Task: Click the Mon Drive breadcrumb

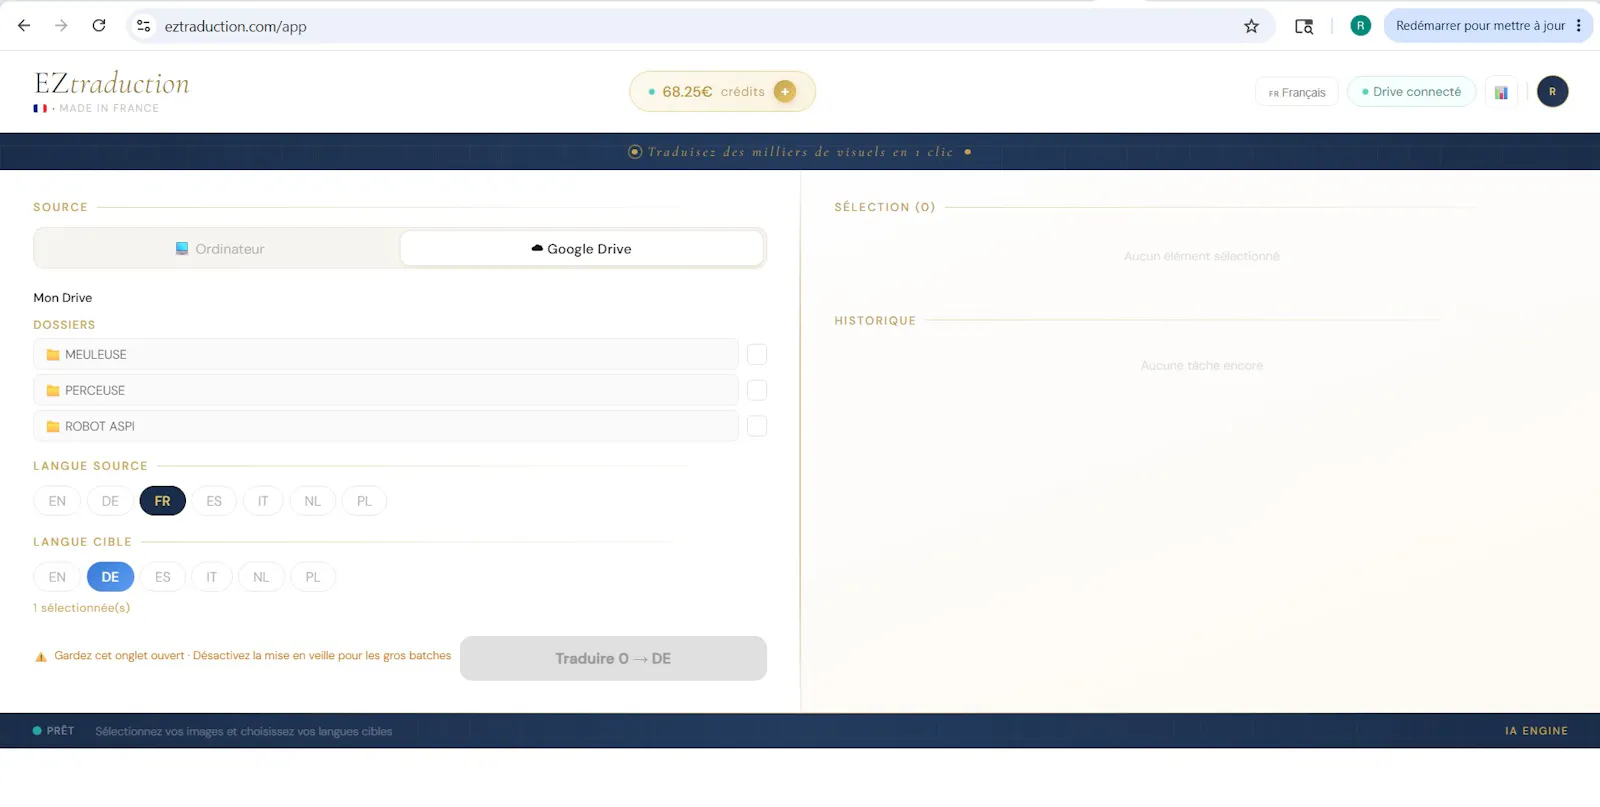Action: tap(63, 298)
